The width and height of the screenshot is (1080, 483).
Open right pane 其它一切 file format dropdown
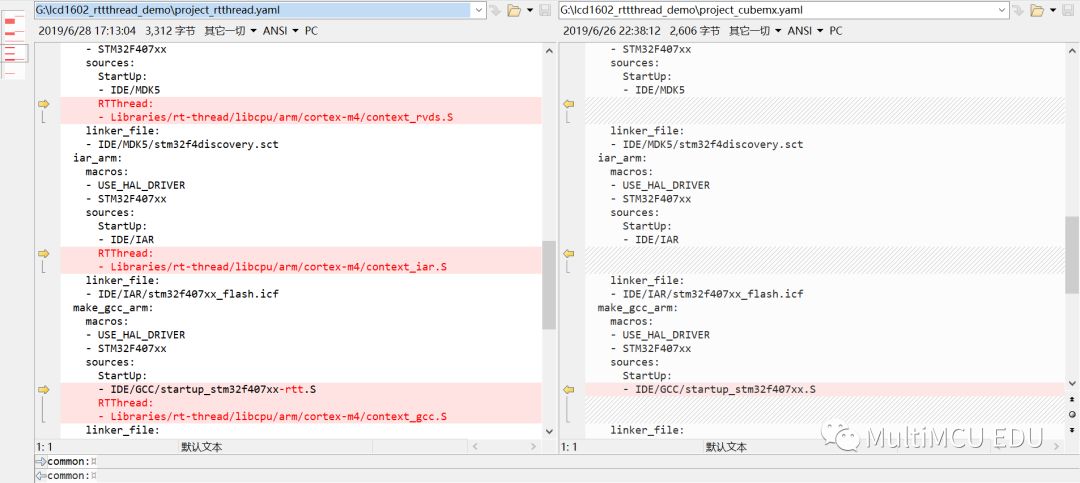pyautogui.click(x=755, y=31)
